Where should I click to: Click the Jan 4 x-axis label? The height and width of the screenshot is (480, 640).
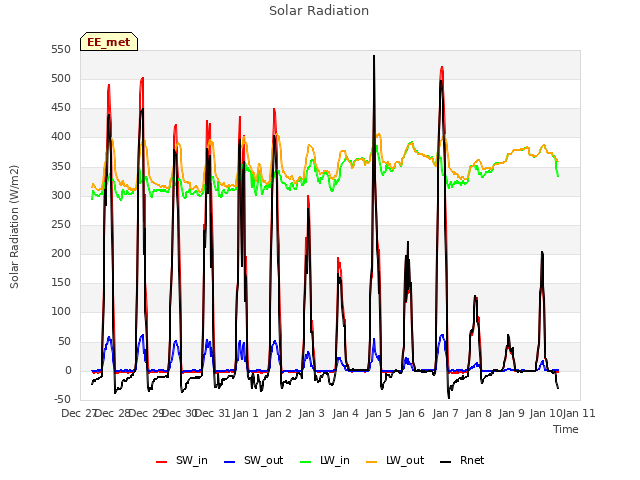pos(345,413)
